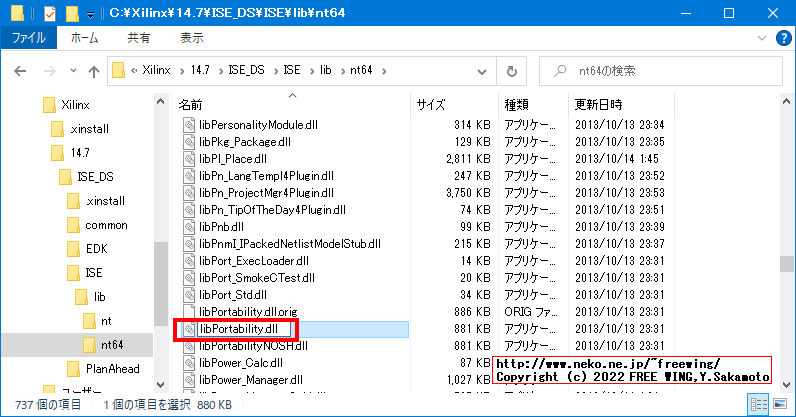The height and width of the screenshot is (417, 796).
Task: Sort by the 更新日時 column header
Action: (x=598, y=105)
